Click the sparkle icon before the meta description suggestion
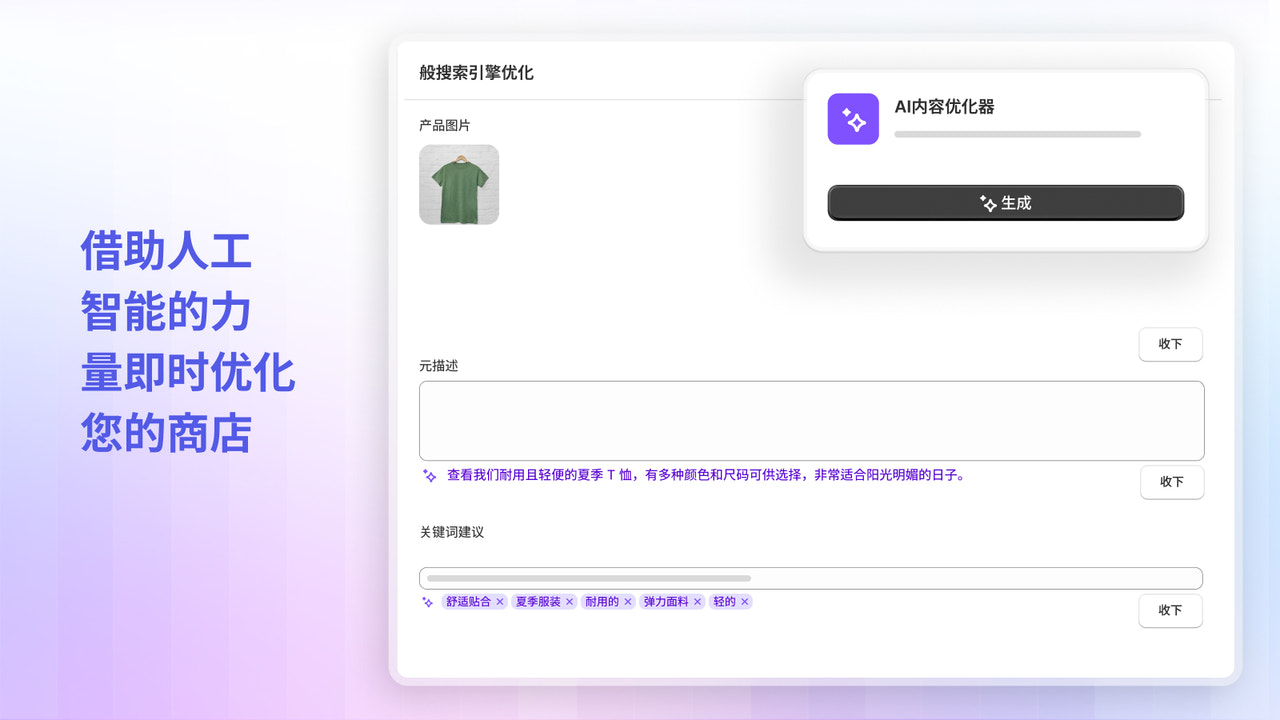This screenshot has height=720, width=1280. pyautogui.click(x=429, y=476)
